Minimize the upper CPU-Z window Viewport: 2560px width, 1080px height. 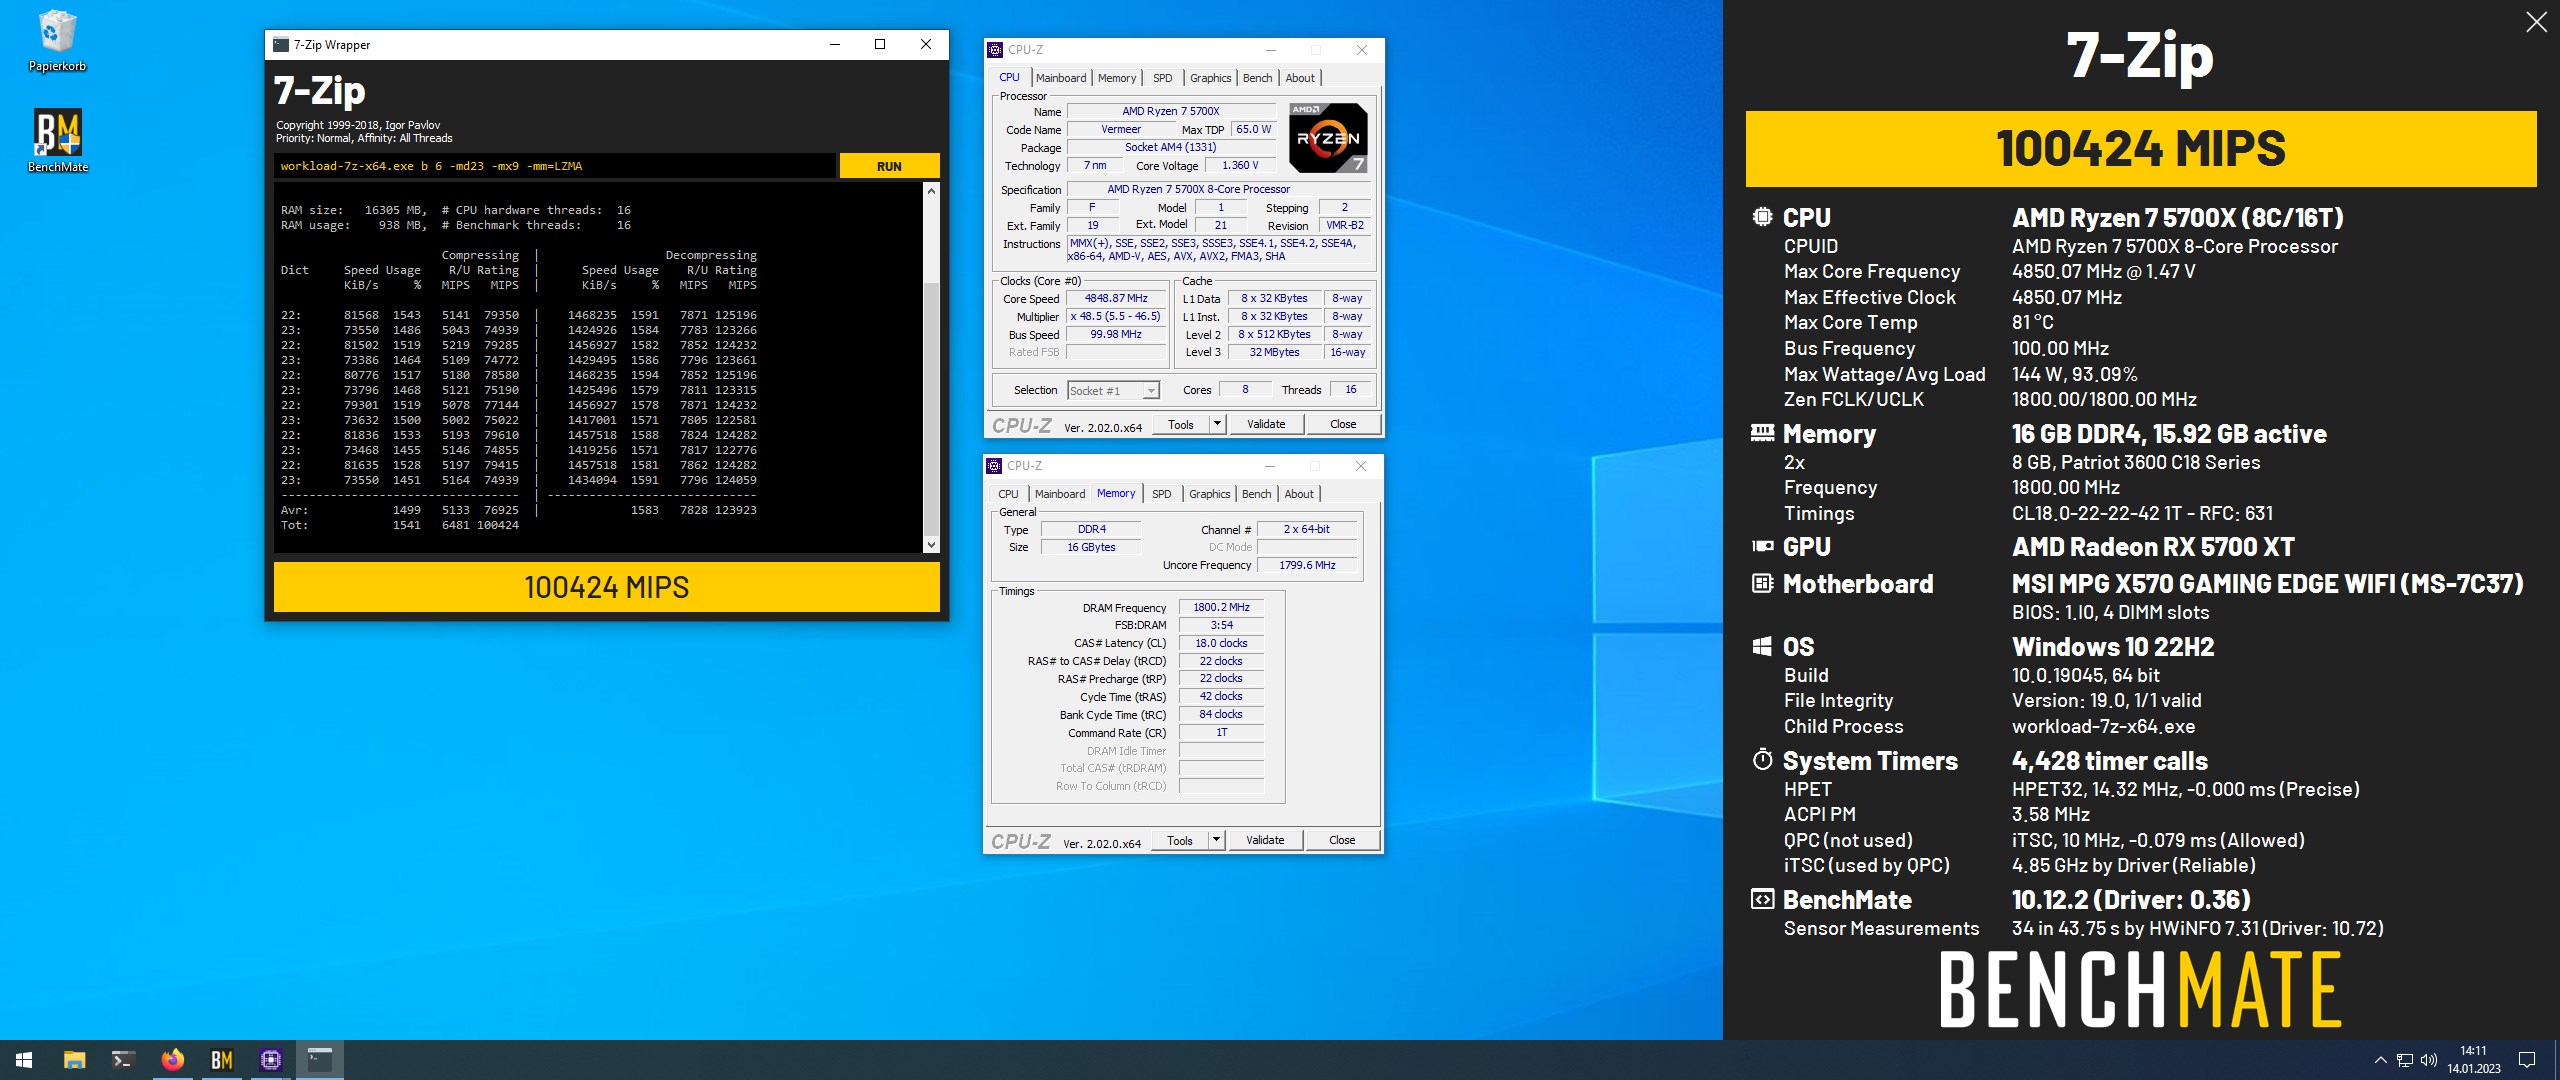click(1271, 50)
